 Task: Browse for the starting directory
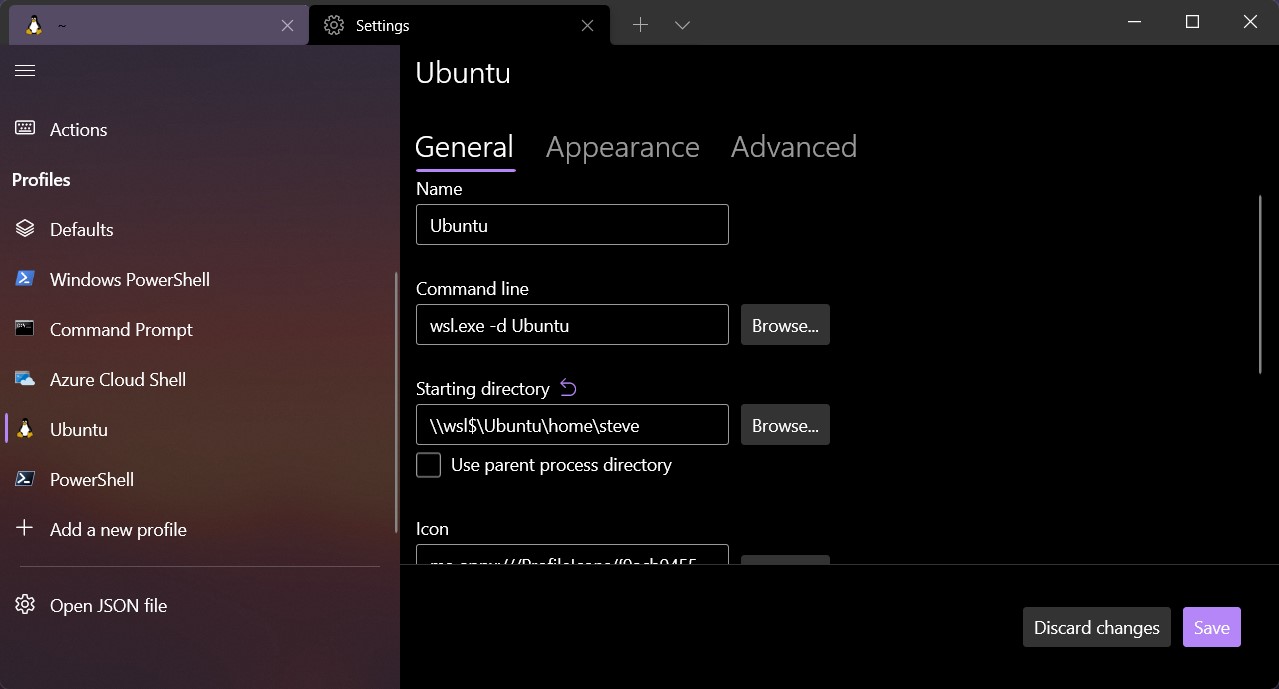point(785,425)
